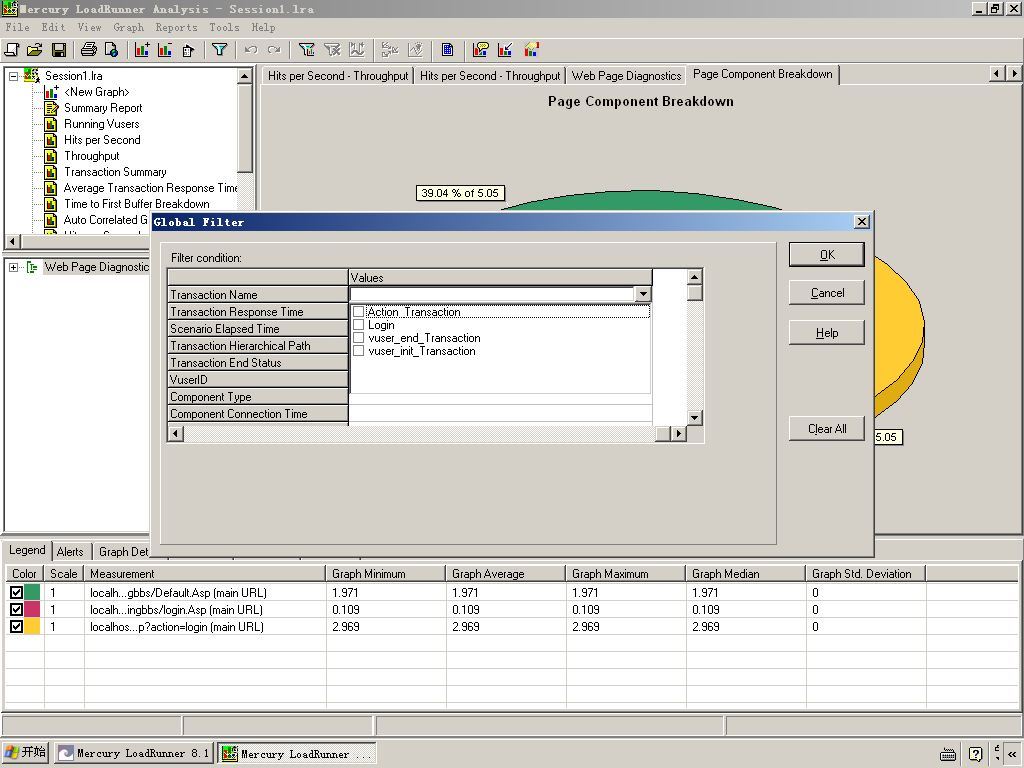
Task: Click the Delete Graph toolbar icon
Action: click(x=165, y=50)
